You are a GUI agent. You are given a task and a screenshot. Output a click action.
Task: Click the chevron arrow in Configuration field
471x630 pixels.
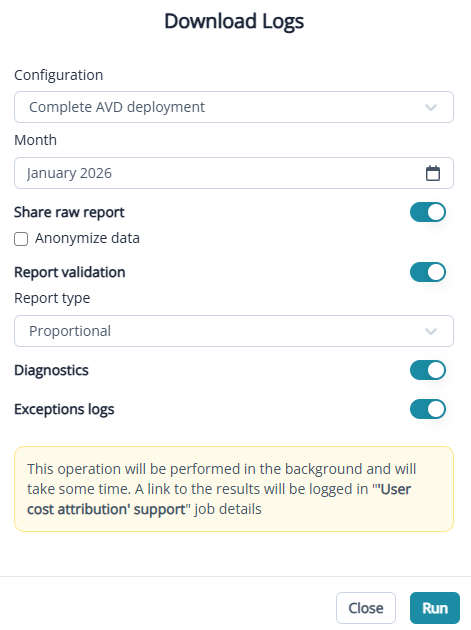pos(431,107)
